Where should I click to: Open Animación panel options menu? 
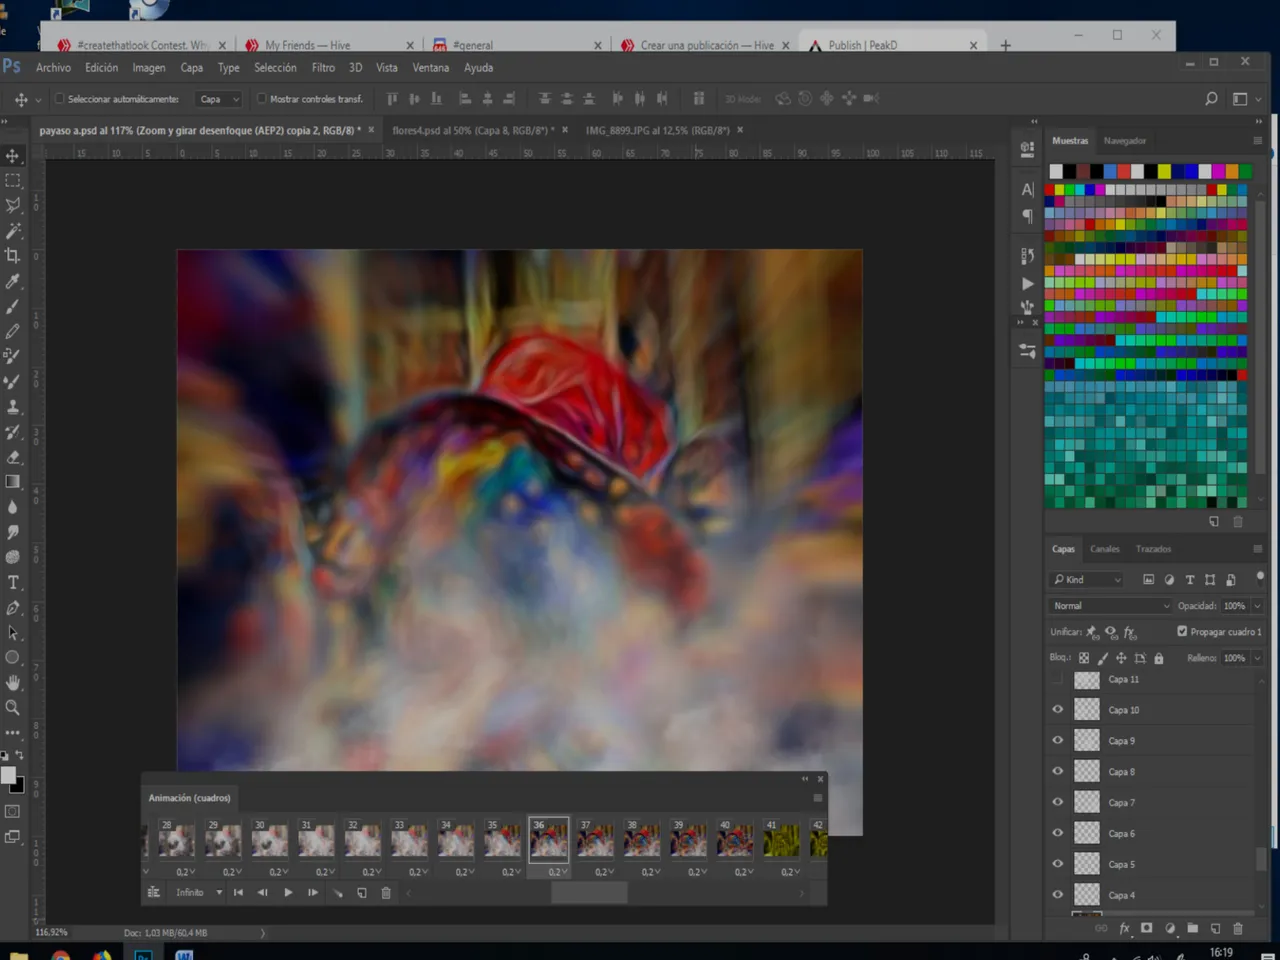[817, 798]
